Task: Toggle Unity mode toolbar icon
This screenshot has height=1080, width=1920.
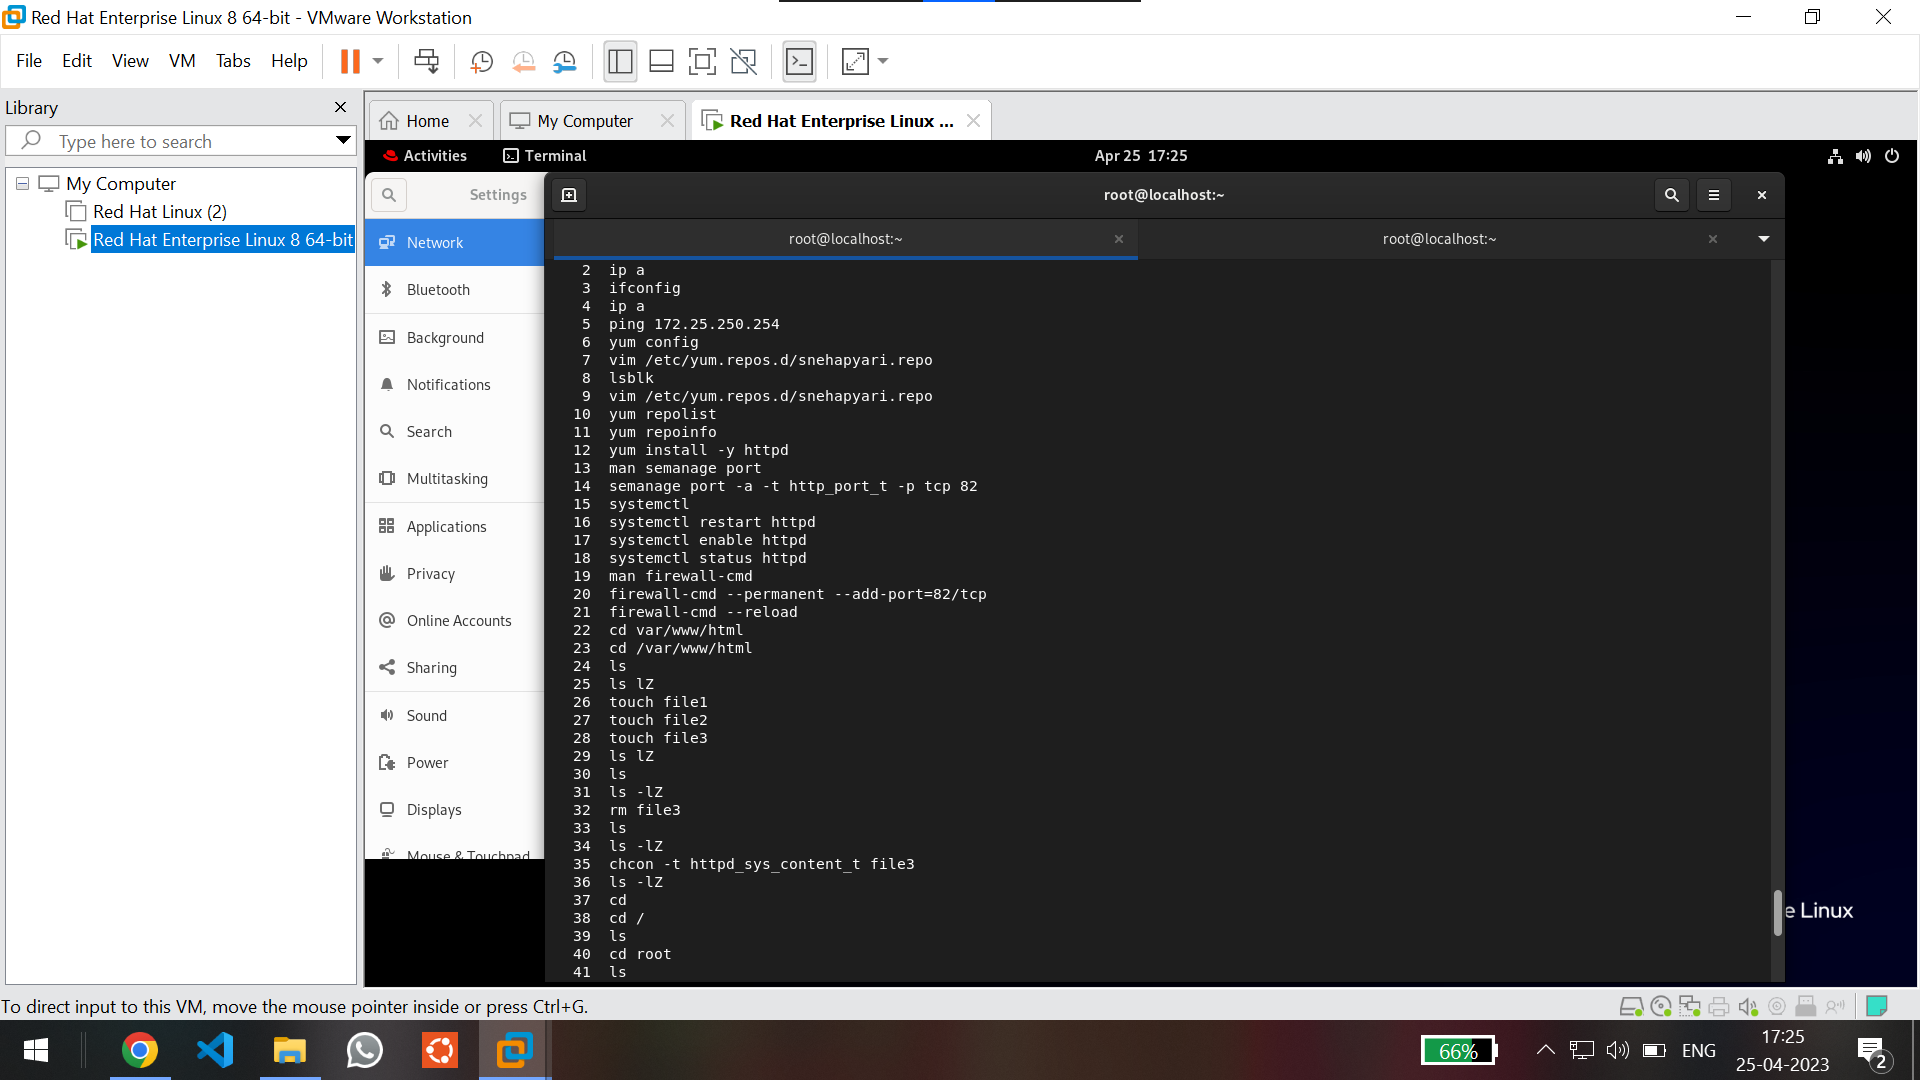Action: tap(744, 62)
